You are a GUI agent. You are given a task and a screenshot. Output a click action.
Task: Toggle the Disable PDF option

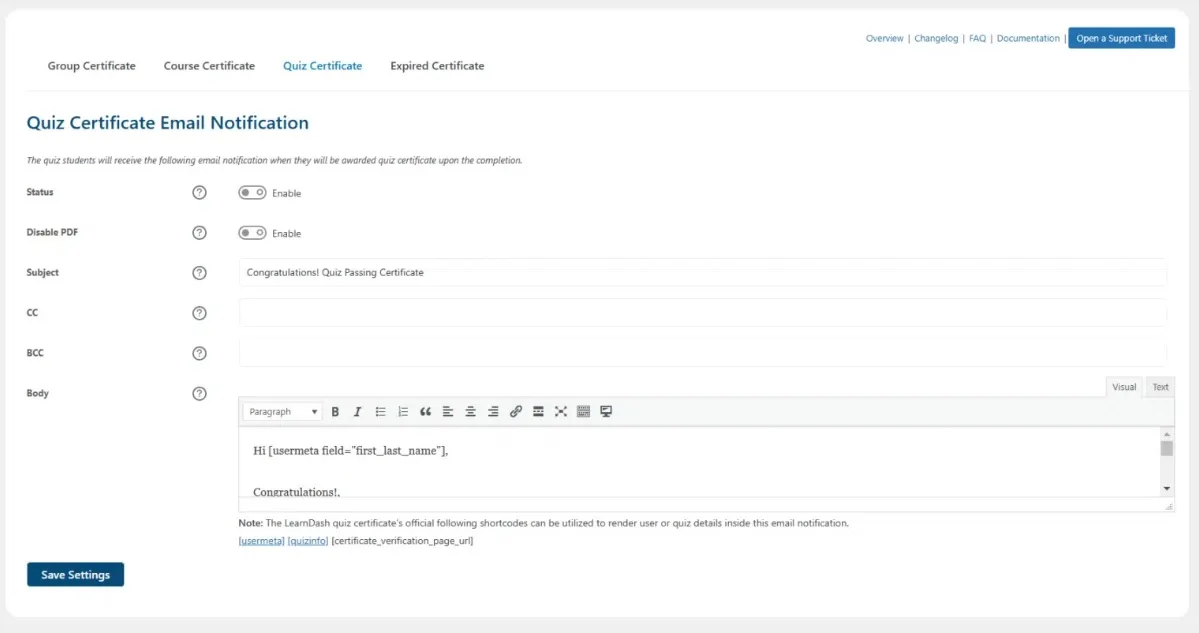(x=251, y=232)
